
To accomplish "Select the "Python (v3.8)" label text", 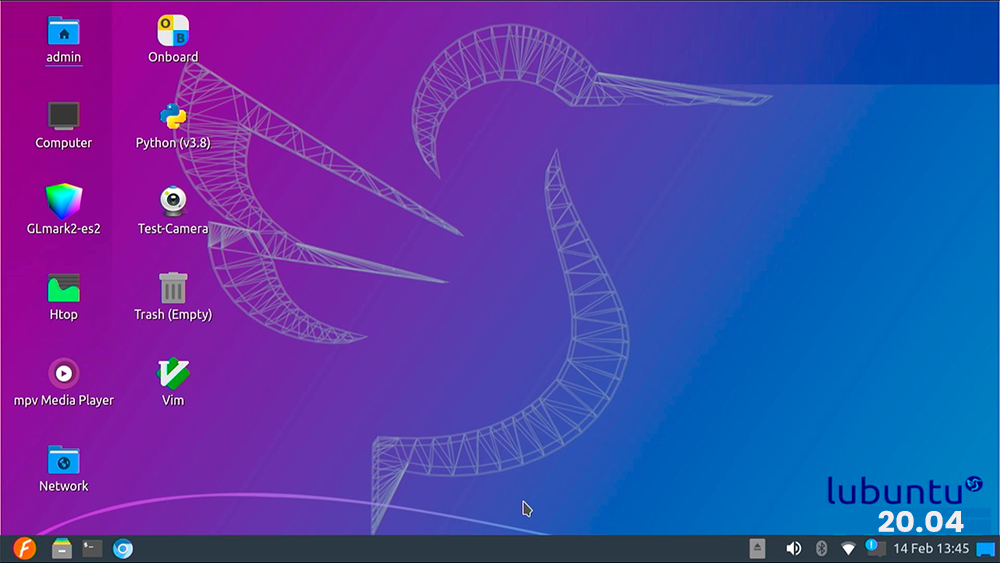I will coord(173,143).
